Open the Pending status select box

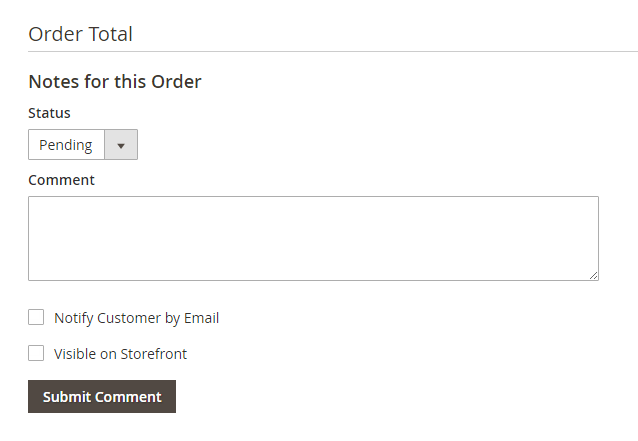coord(83,145)
